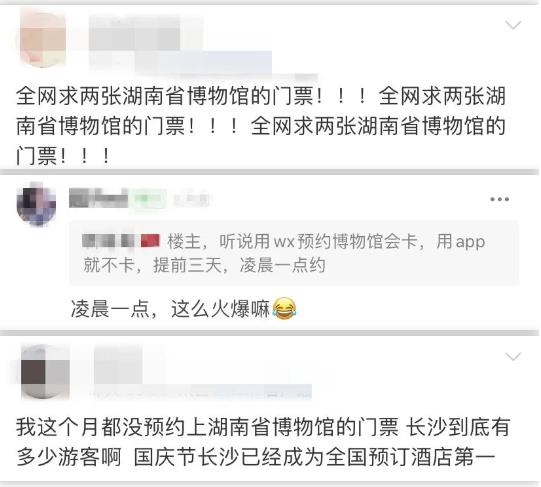Tap the reply text 凌晨一点，这么火爆嘛

[170, 309]
